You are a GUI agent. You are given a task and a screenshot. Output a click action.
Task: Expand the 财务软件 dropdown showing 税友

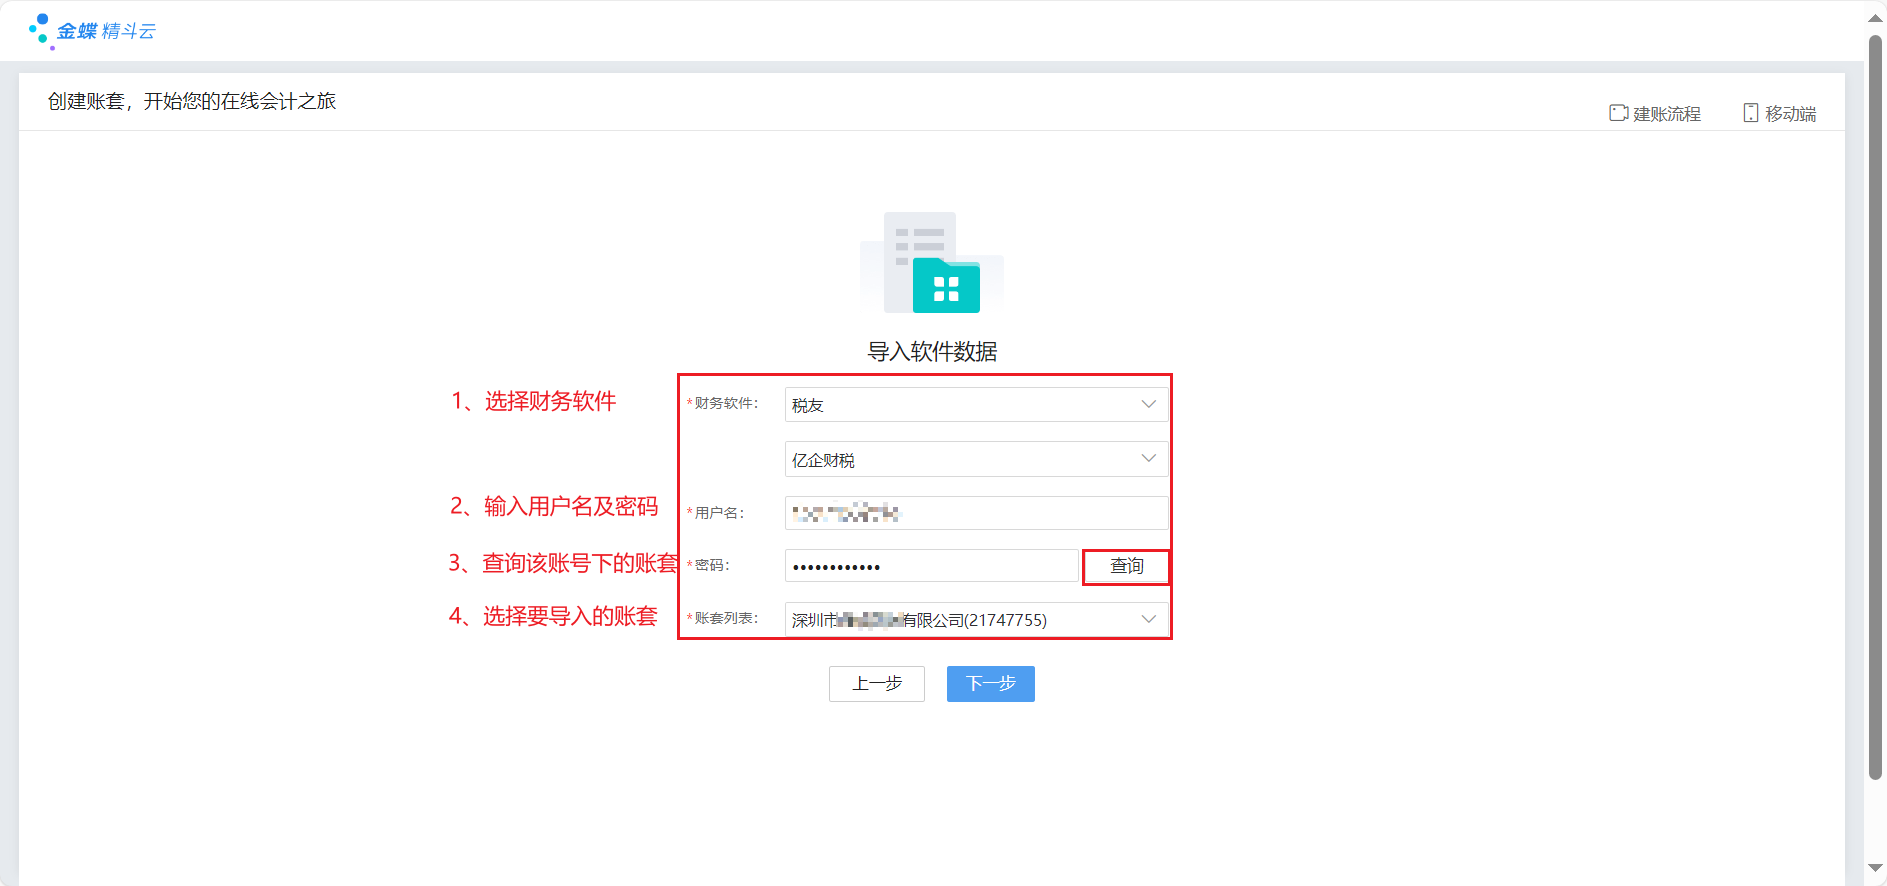pos(976,404)
